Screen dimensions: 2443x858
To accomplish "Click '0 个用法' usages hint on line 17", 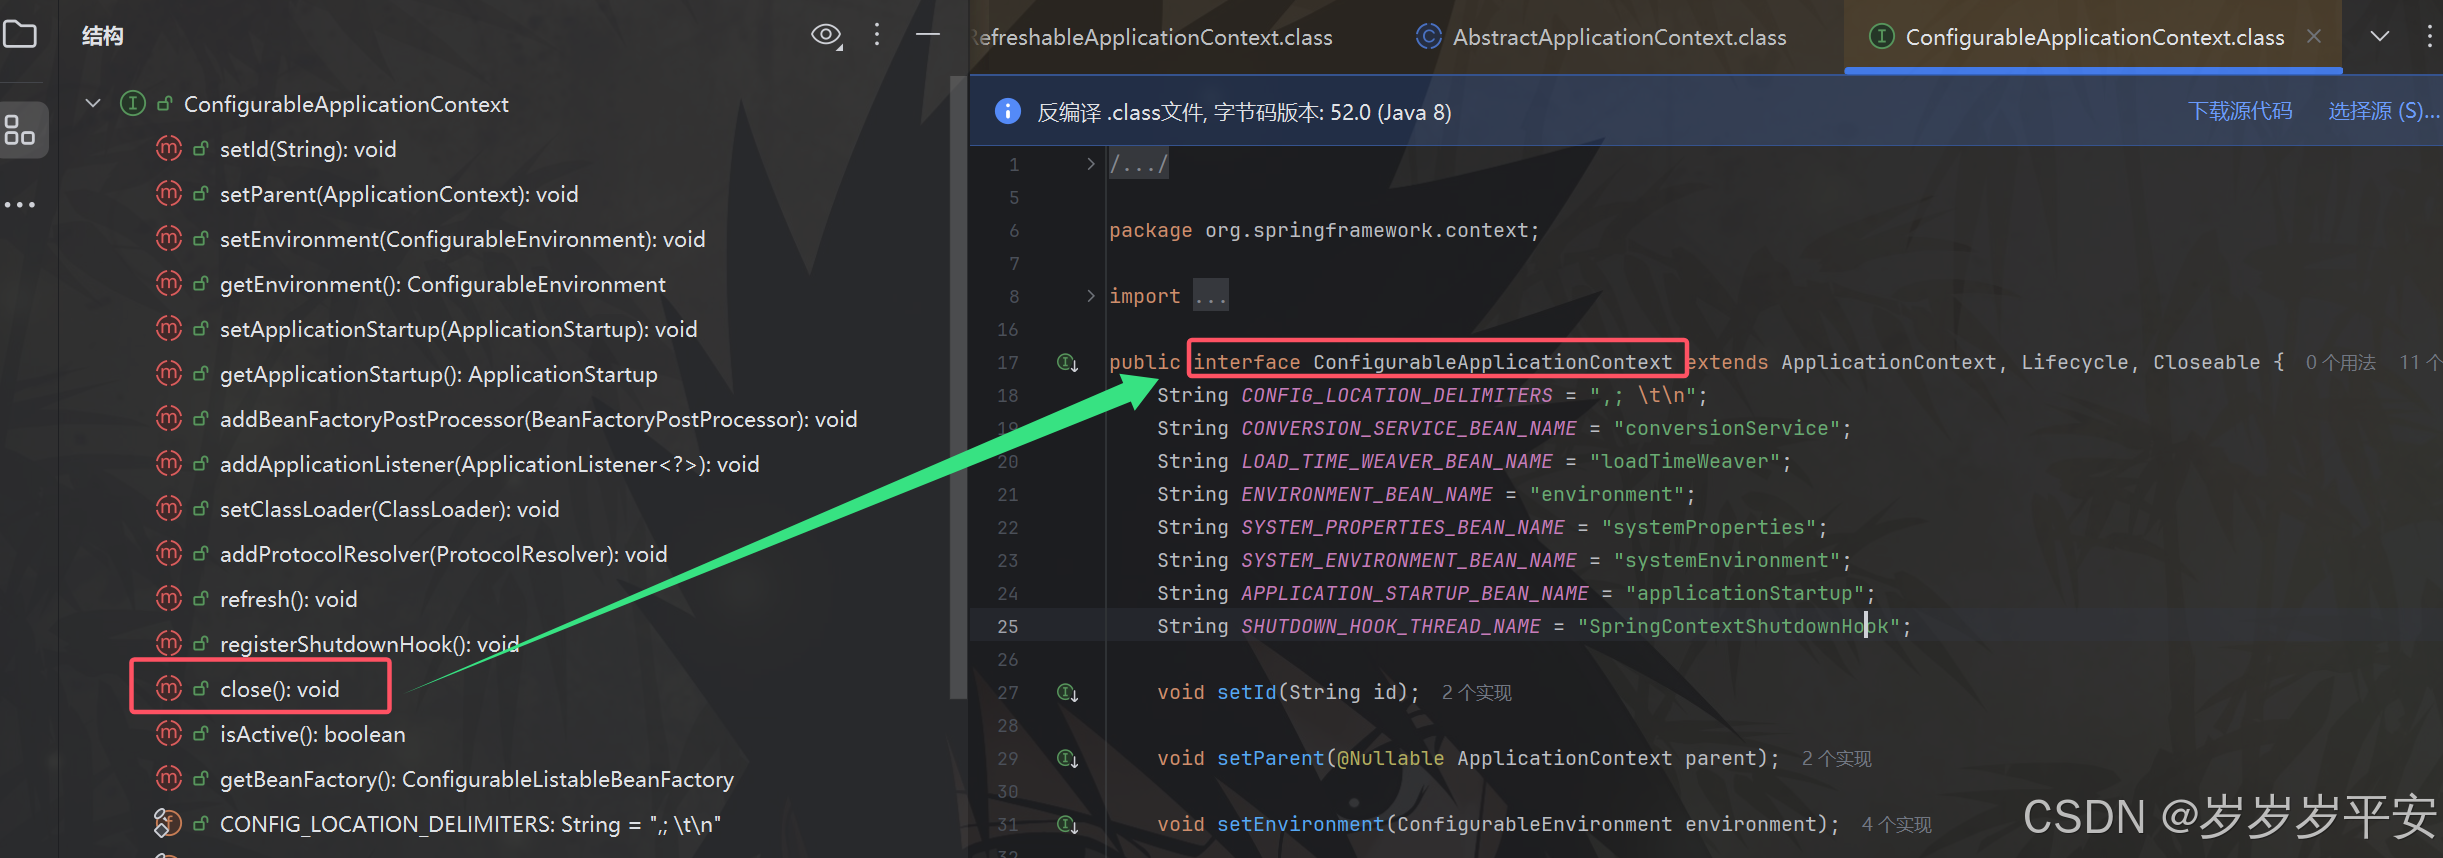I will coord(2340,362).
